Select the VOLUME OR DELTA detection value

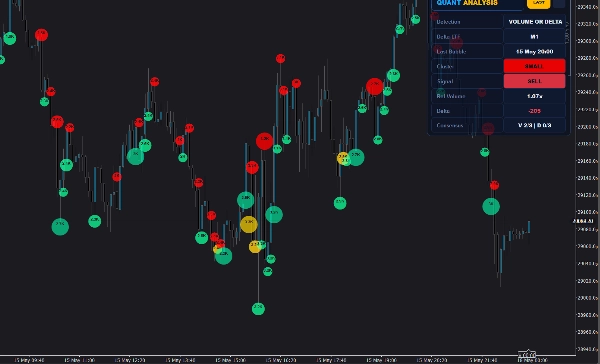[535, 22]
